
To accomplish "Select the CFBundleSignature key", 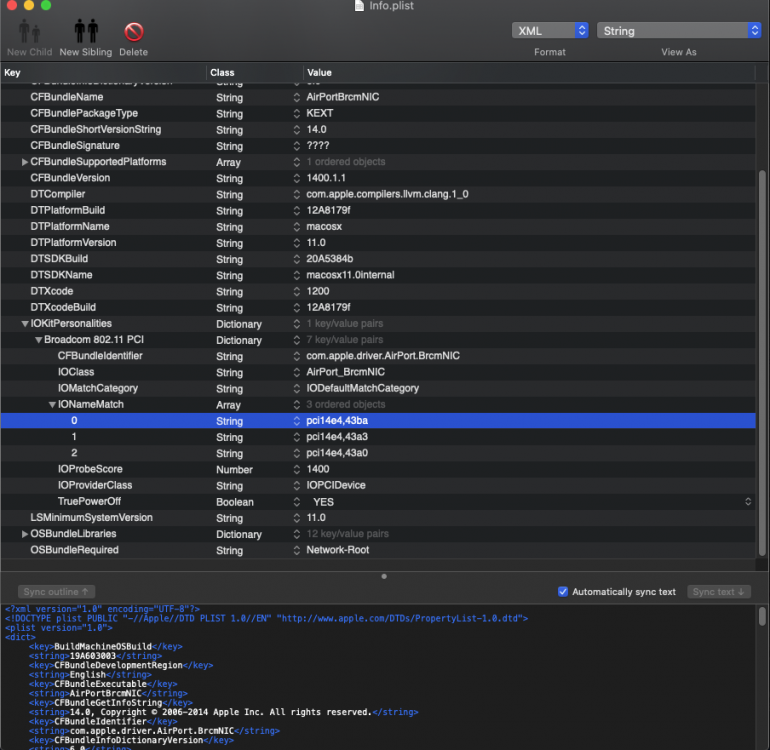I will 75,146.
